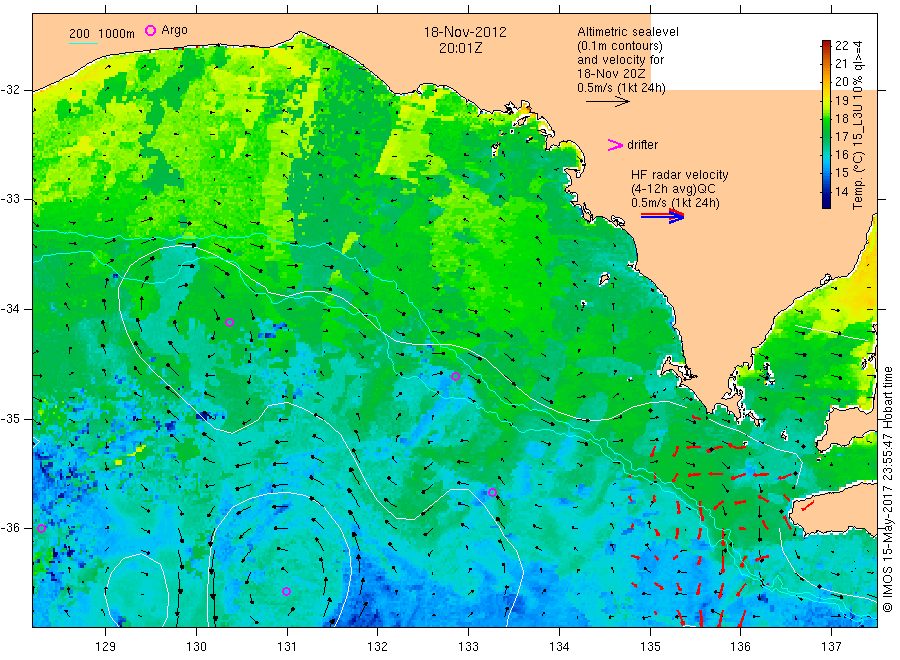
Task: Click the time text 20:01Z
Action: [460, 48]
